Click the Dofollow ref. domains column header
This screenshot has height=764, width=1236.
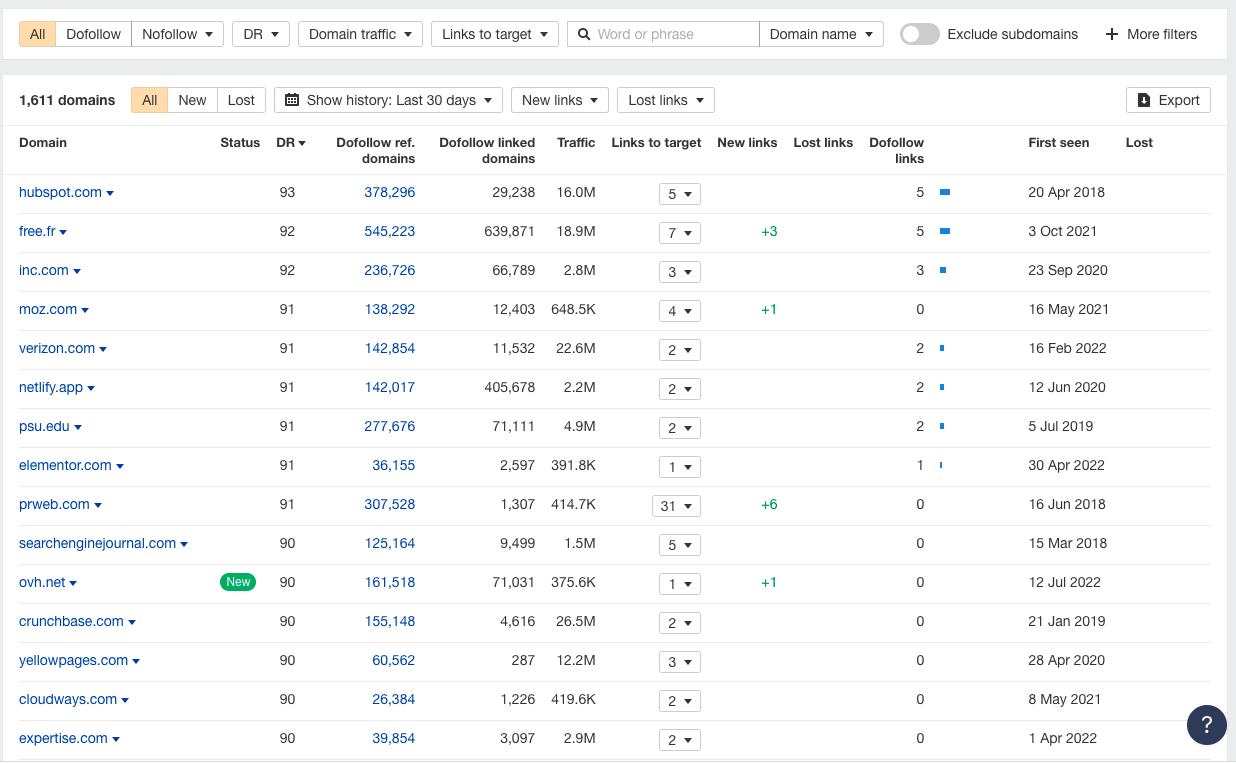pyautogui.click(x=375, y=151)
